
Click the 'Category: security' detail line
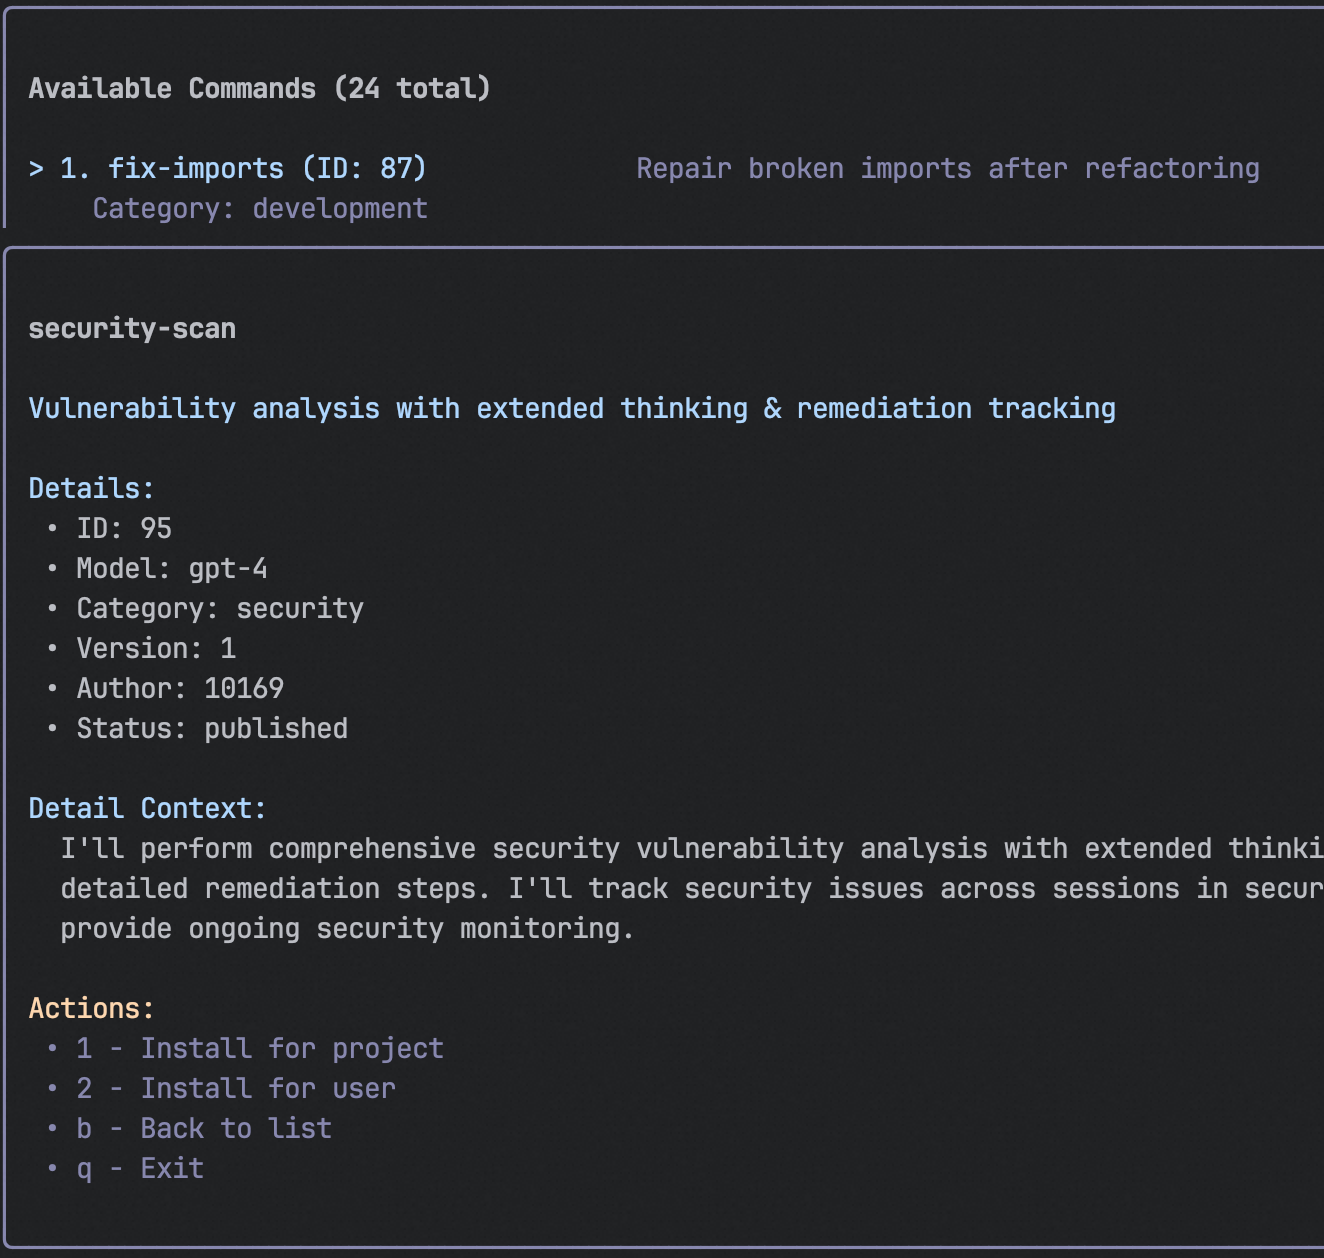pos(220,608)
